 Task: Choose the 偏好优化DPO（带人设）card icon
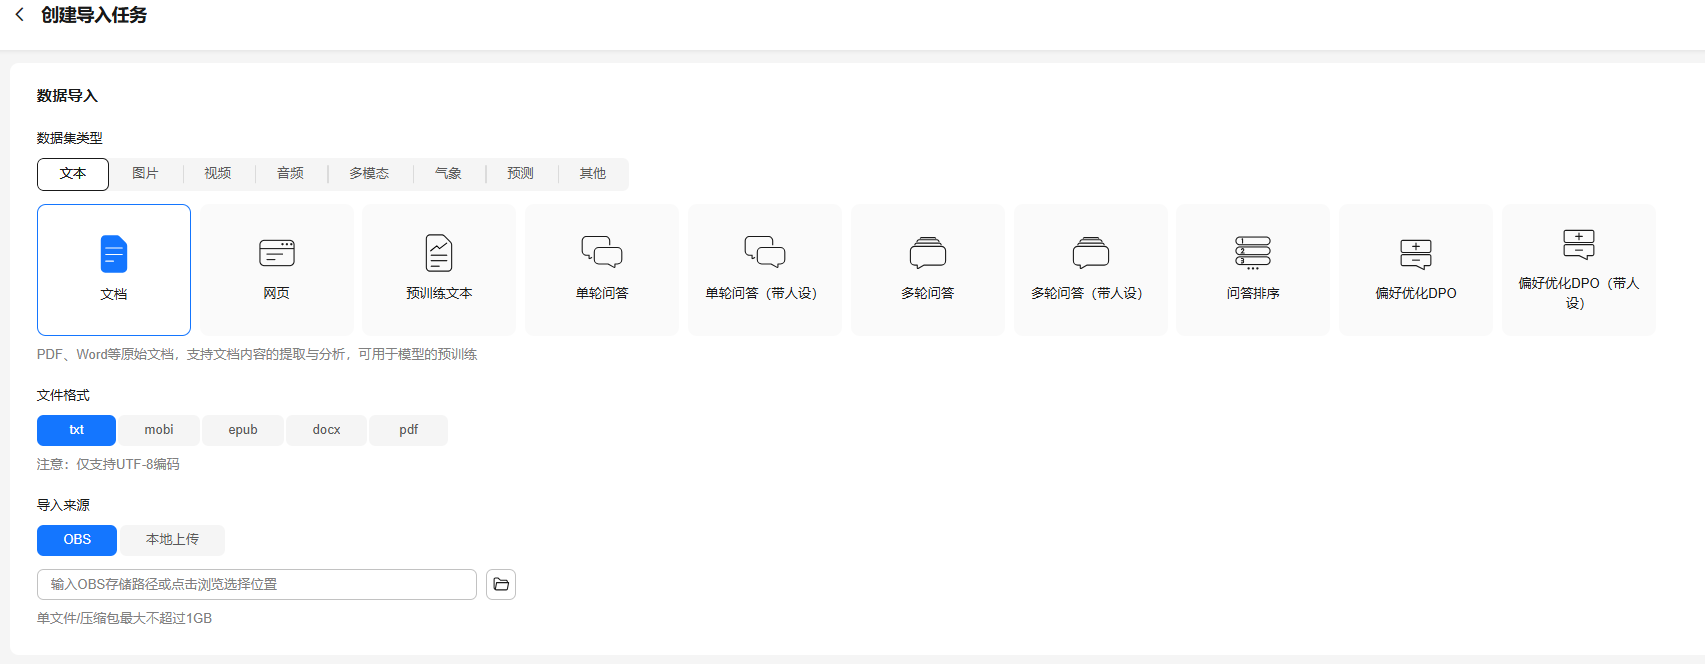pos(1579,244)
